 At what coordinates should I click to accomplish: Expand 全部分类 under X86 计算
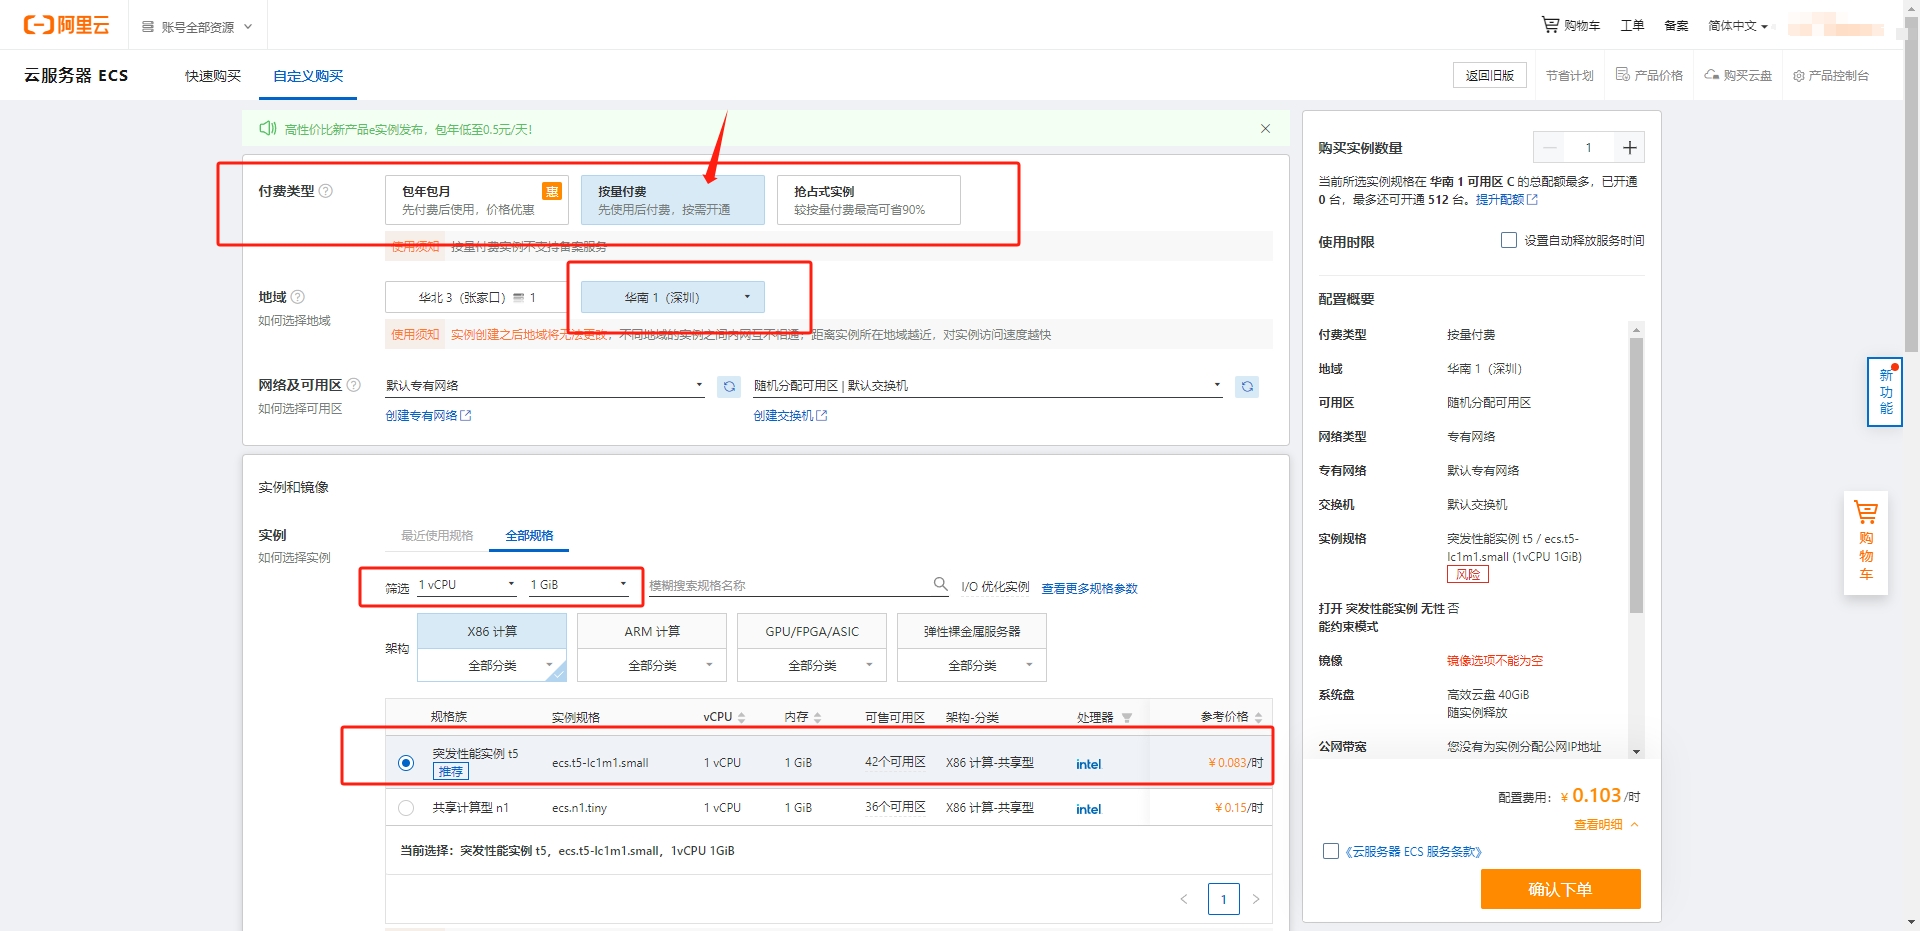(x=492, y=665)
